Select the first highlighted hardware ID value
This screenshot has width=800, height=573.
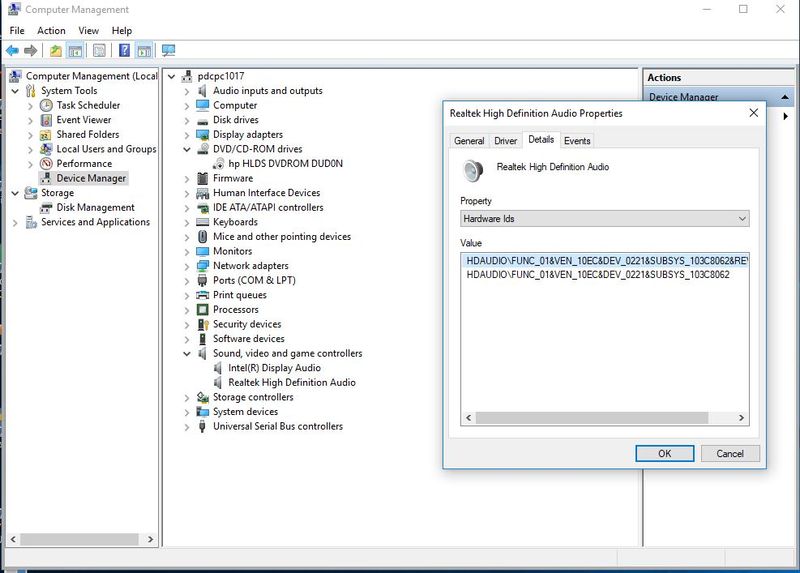click(x=606, y=260)
